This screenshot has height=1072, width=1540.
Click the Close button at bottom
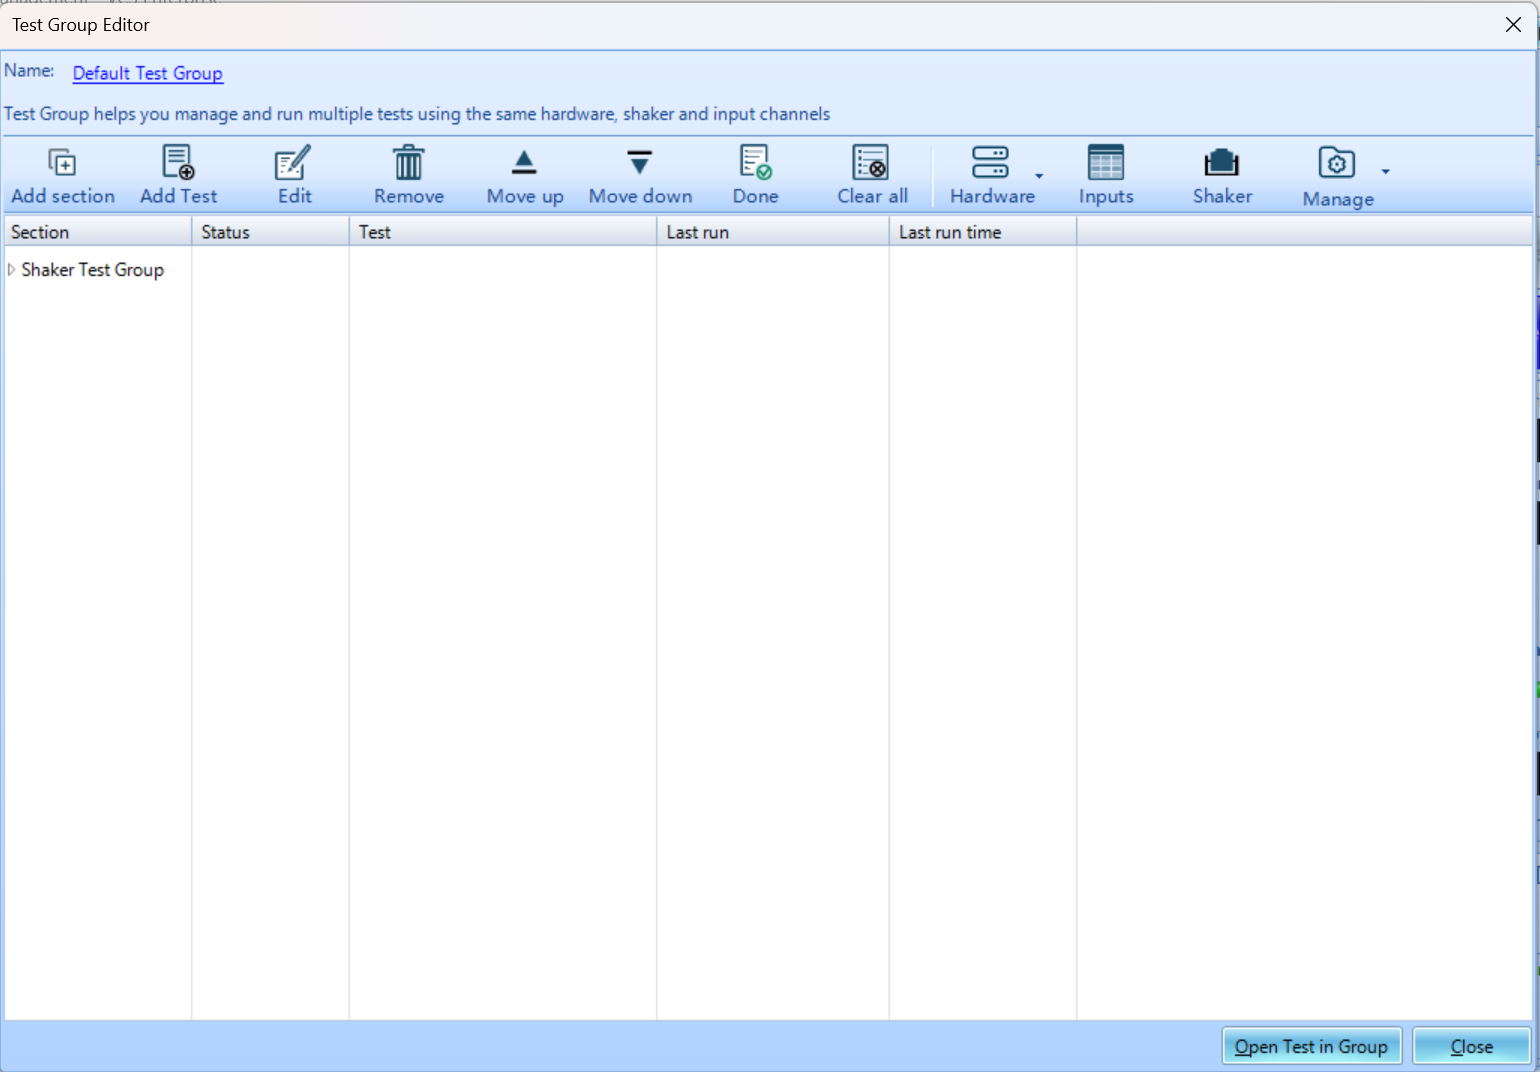pyautogui.click(x=1471, y=1046)
